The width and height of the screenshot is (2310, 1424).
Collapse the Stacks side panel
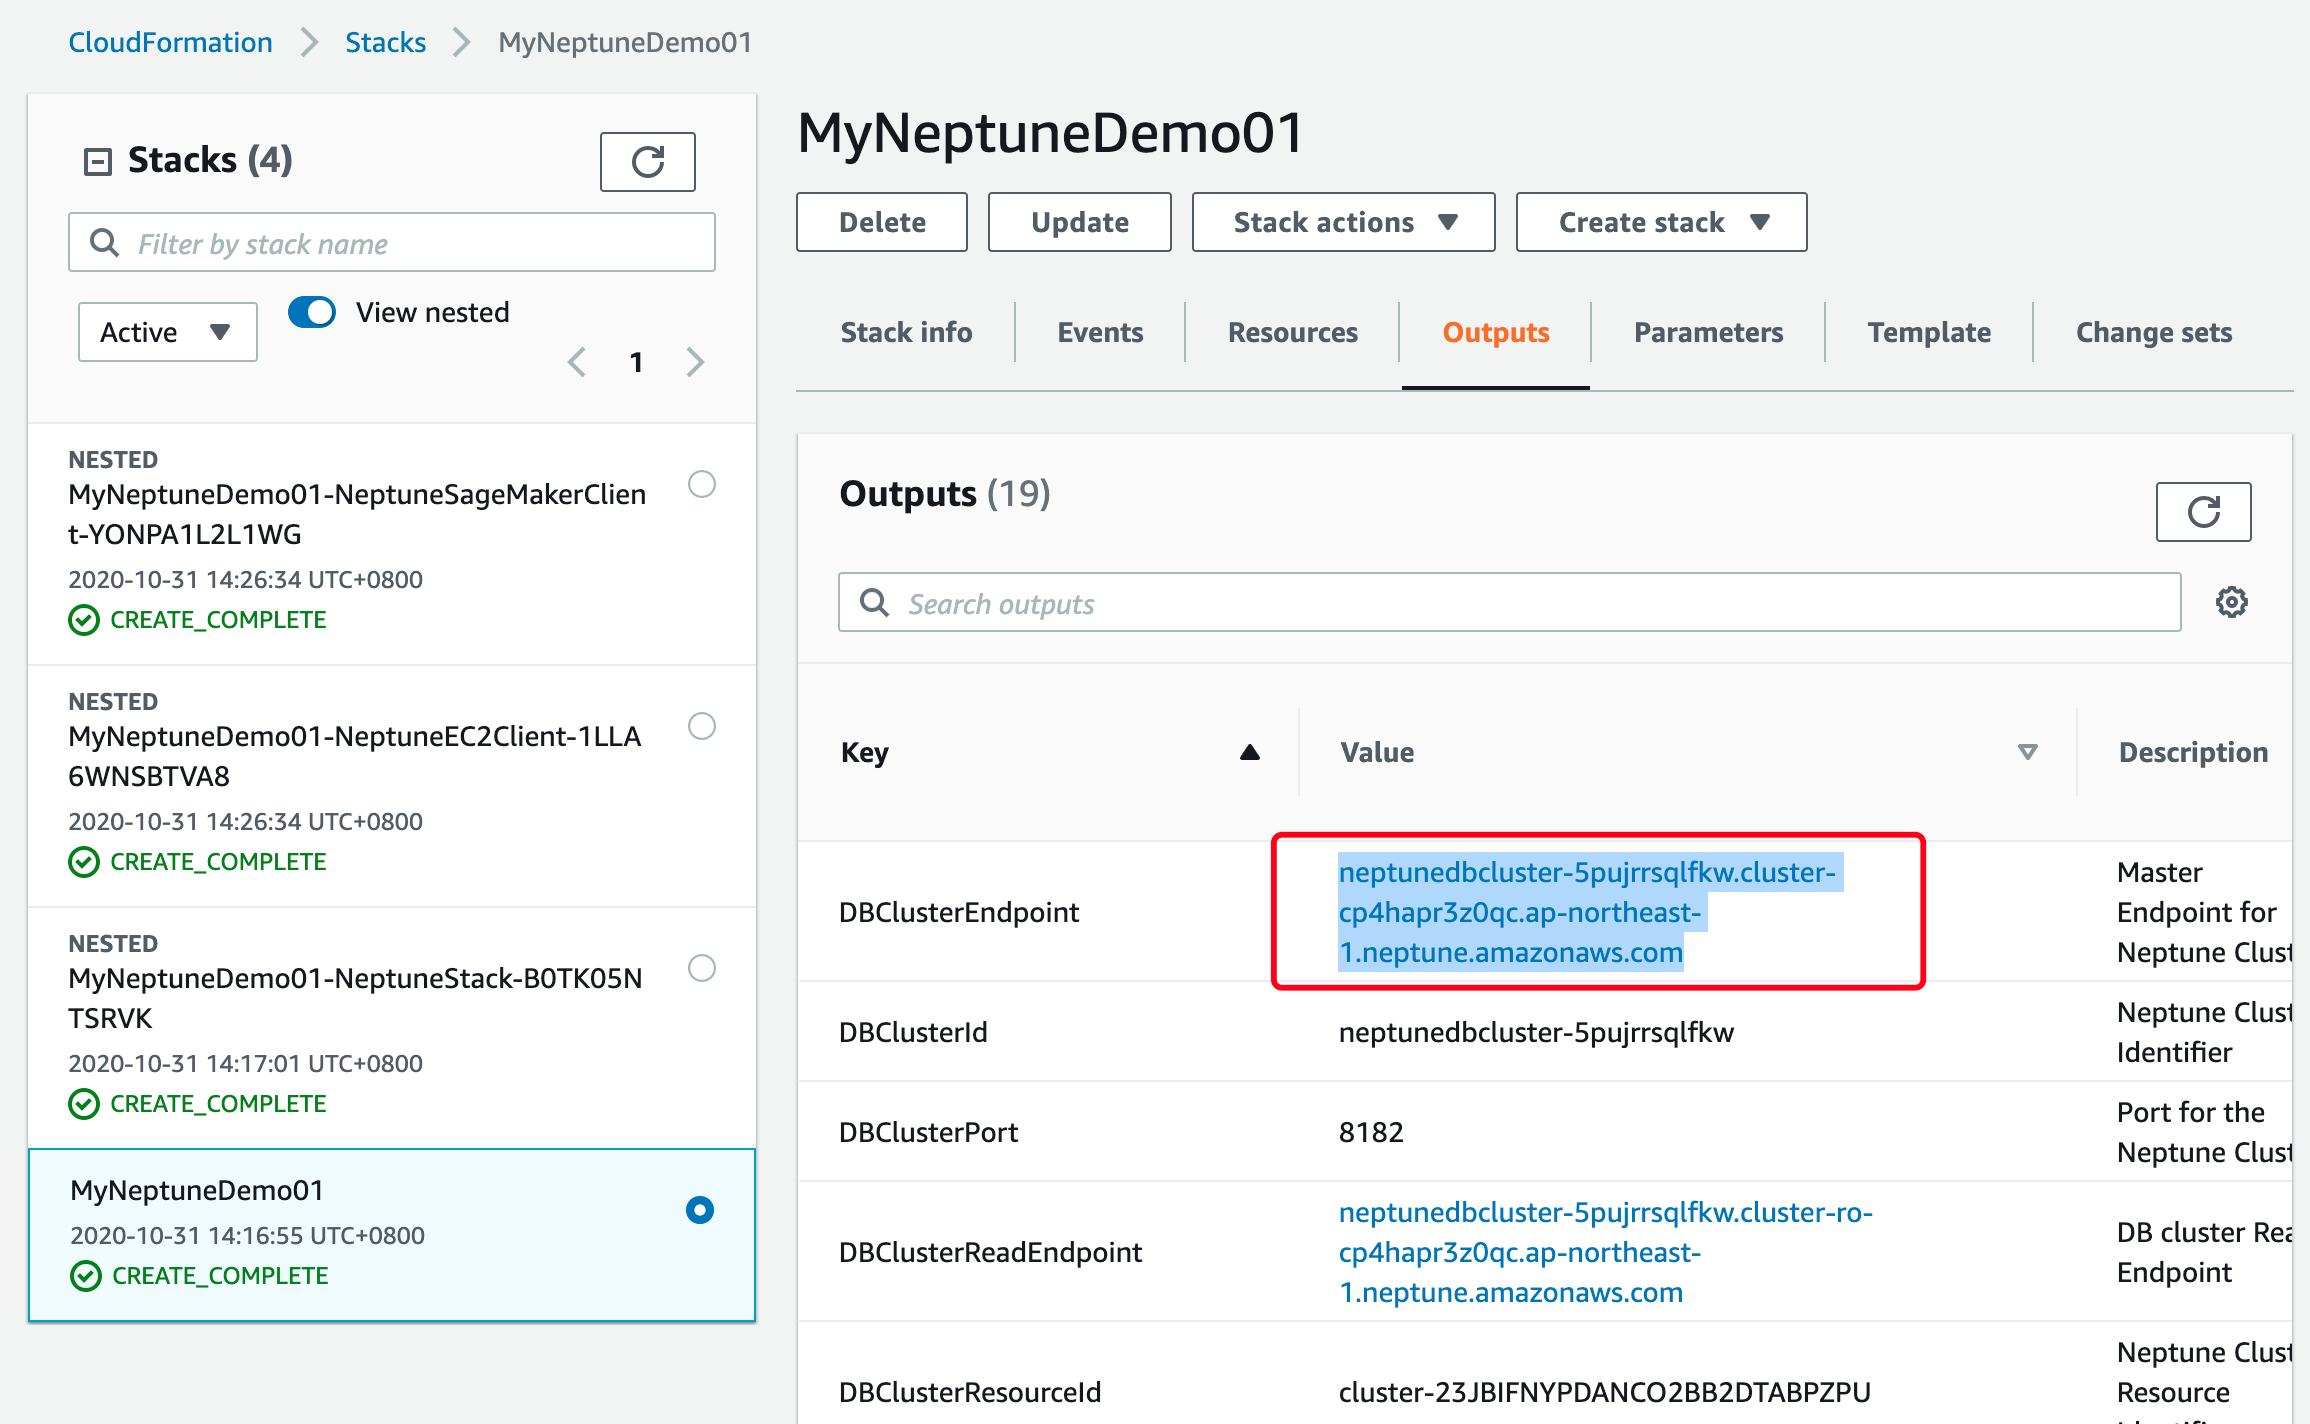tap(98, 161)
